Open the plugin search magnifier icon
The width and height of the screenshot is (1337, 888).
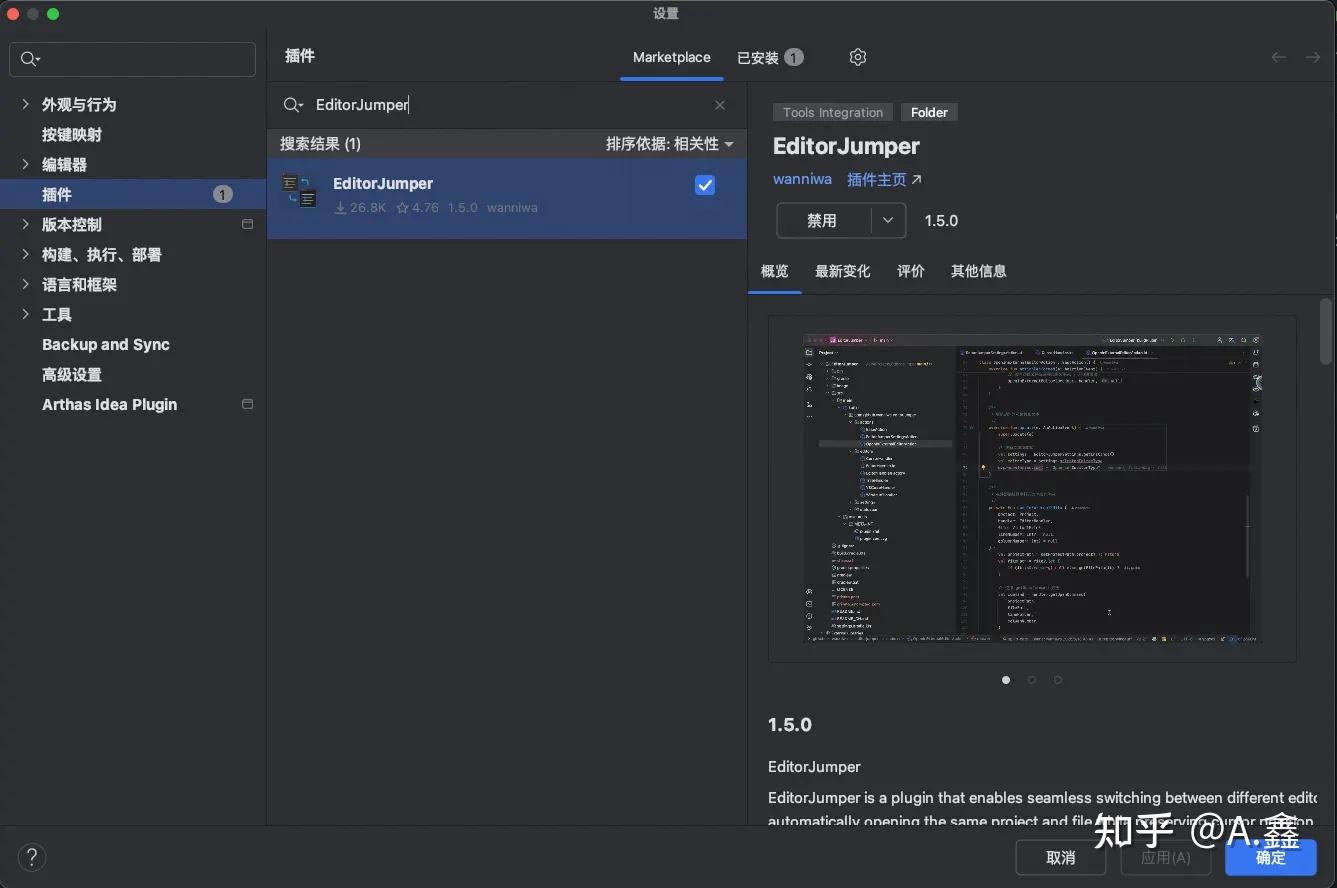coord(292,104)
